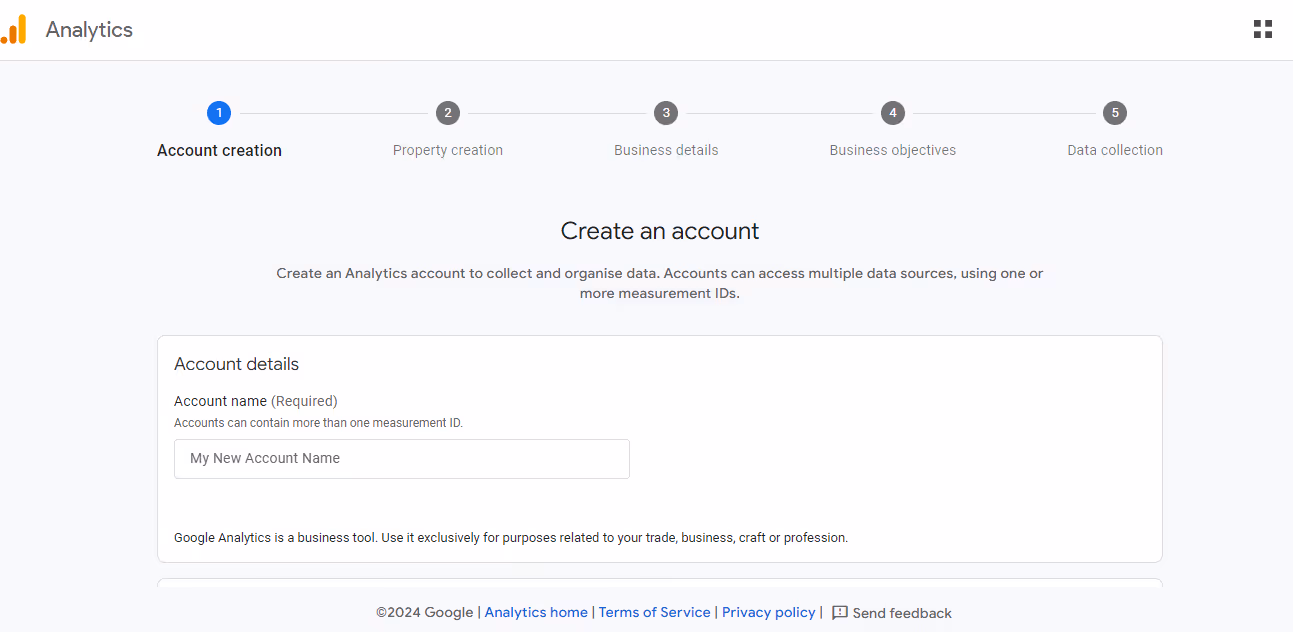Viewport: 1293px width, 632px height.
Task: Open the Google apps grid icon
Action: (x=1263, y=29)
